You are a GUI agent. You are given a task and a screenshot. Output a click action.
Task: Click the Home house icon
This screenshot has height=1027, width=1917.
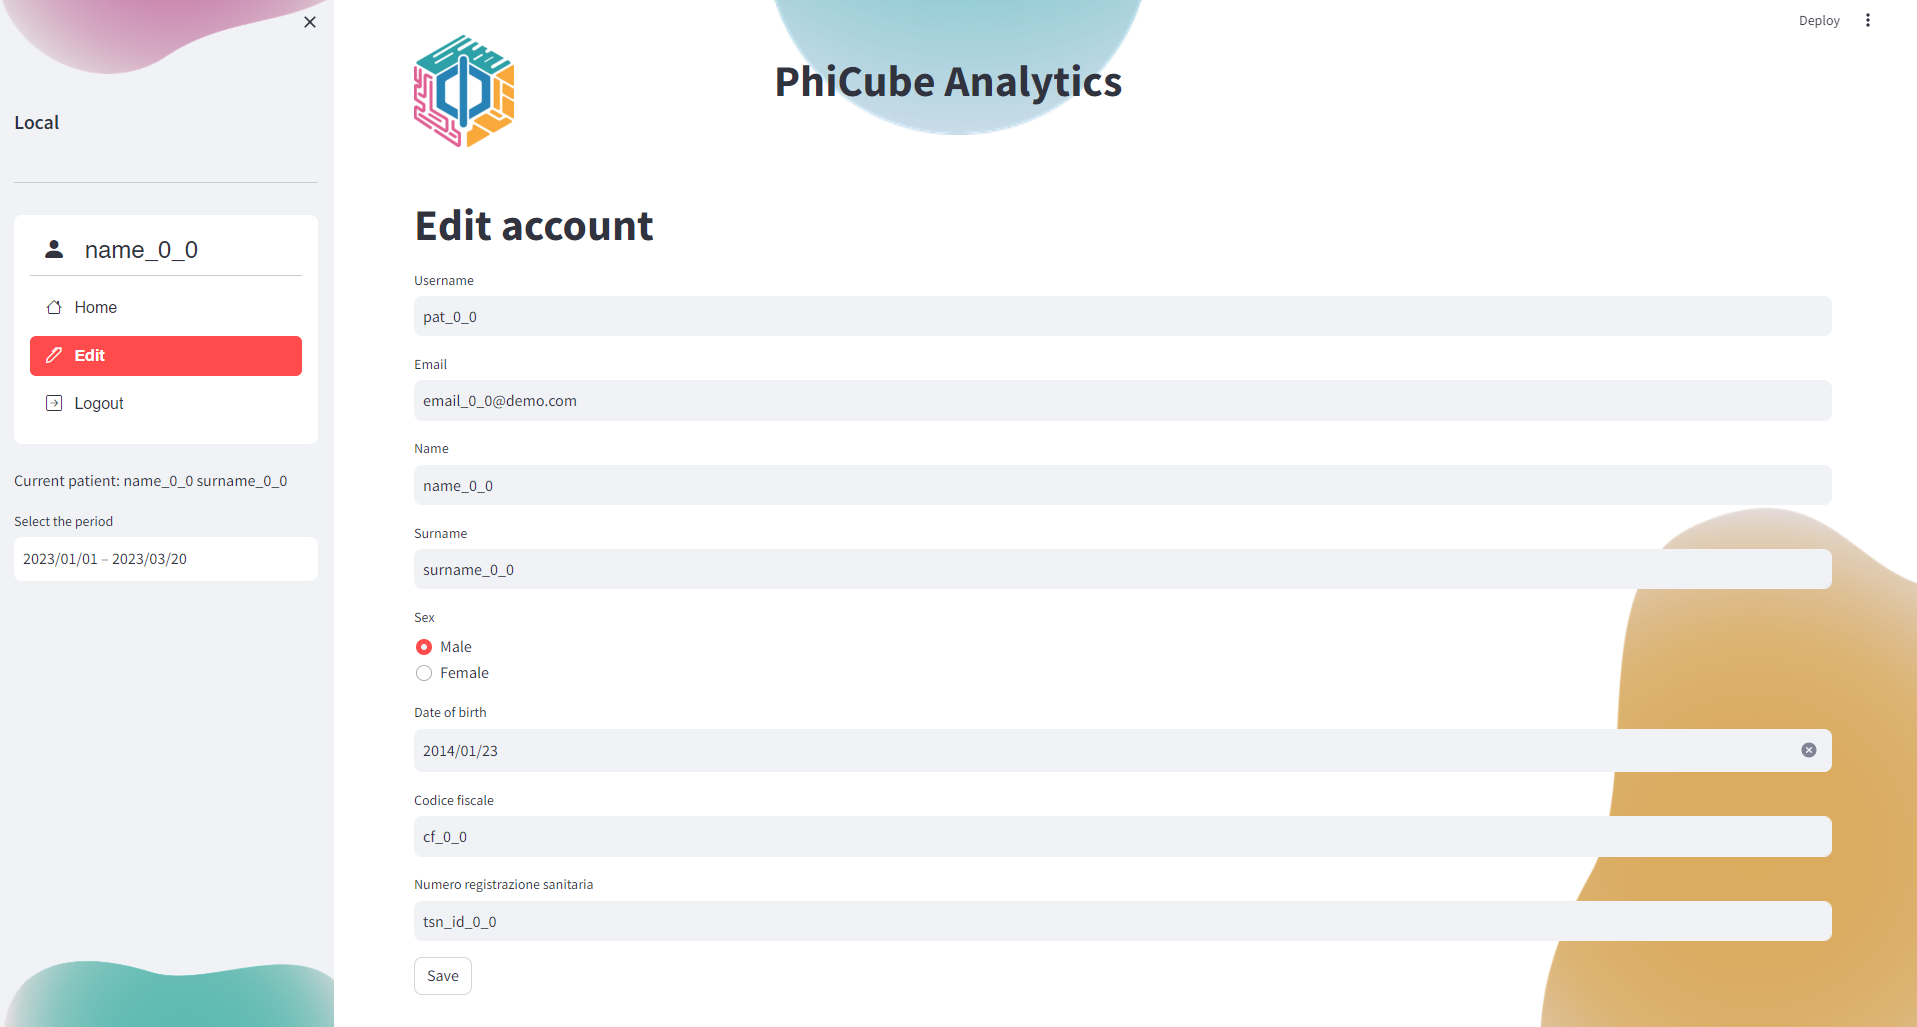click(54, 307)
